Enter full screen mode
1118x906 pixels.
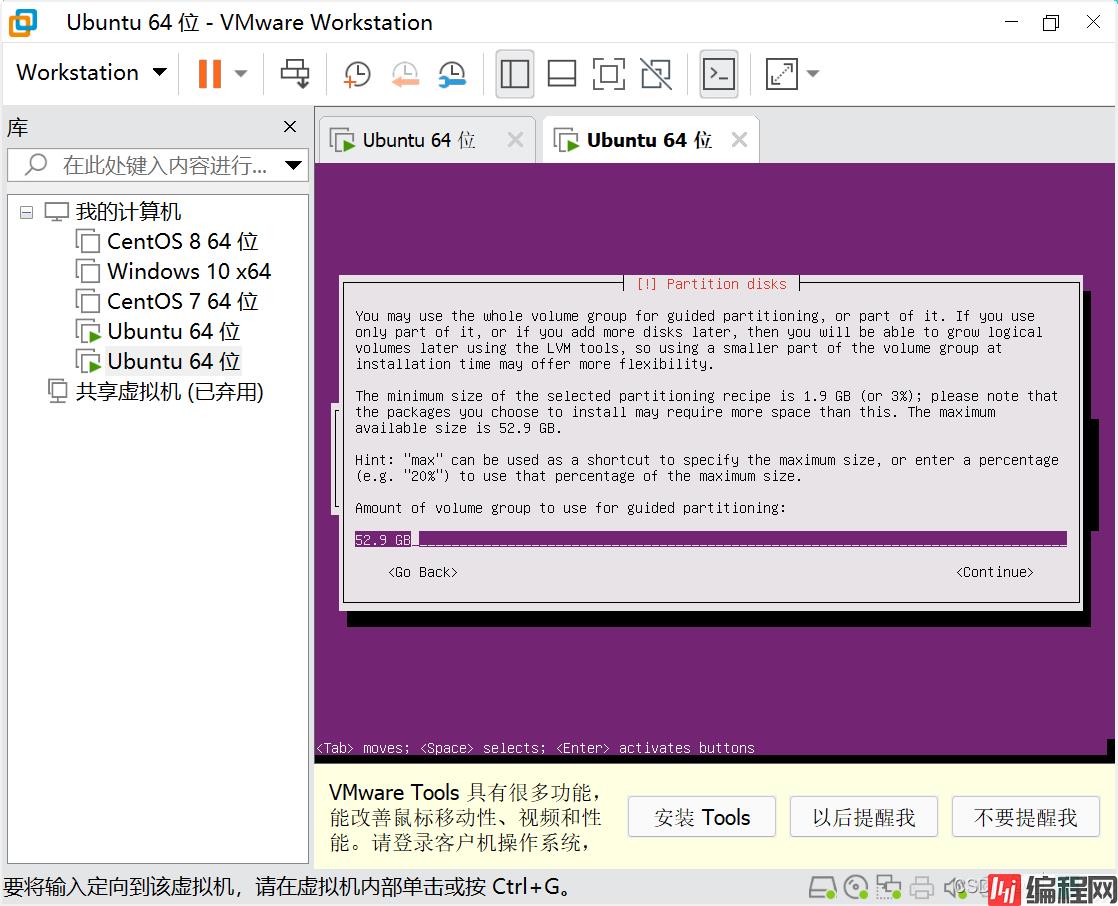point(609,73)
